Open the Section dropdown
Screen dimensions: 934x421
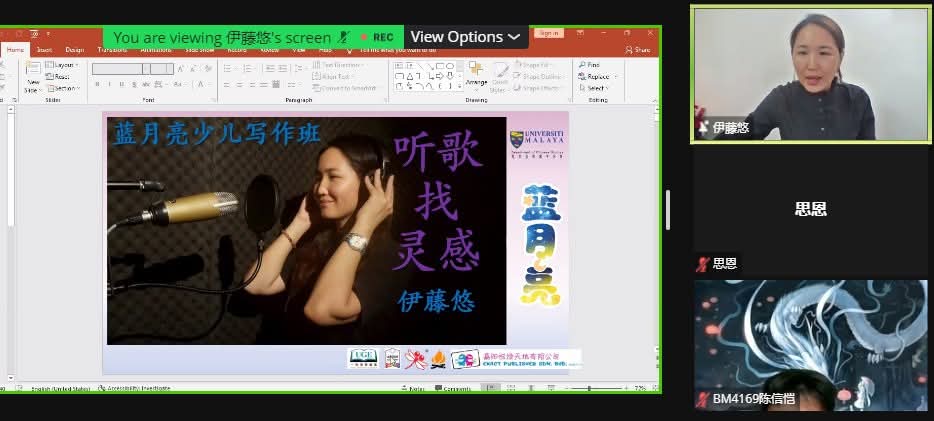[63, 88]
